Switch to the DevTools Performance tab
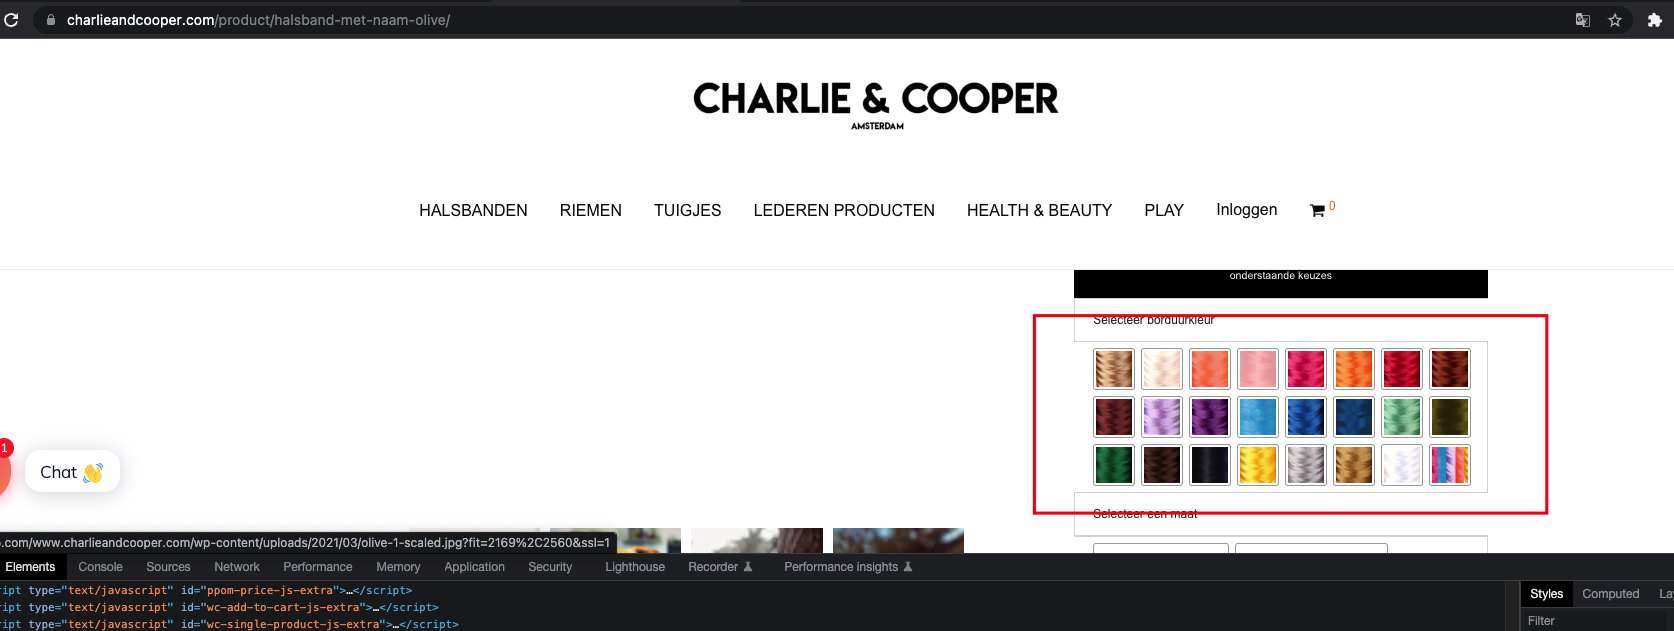 click(x=318, y=567)
